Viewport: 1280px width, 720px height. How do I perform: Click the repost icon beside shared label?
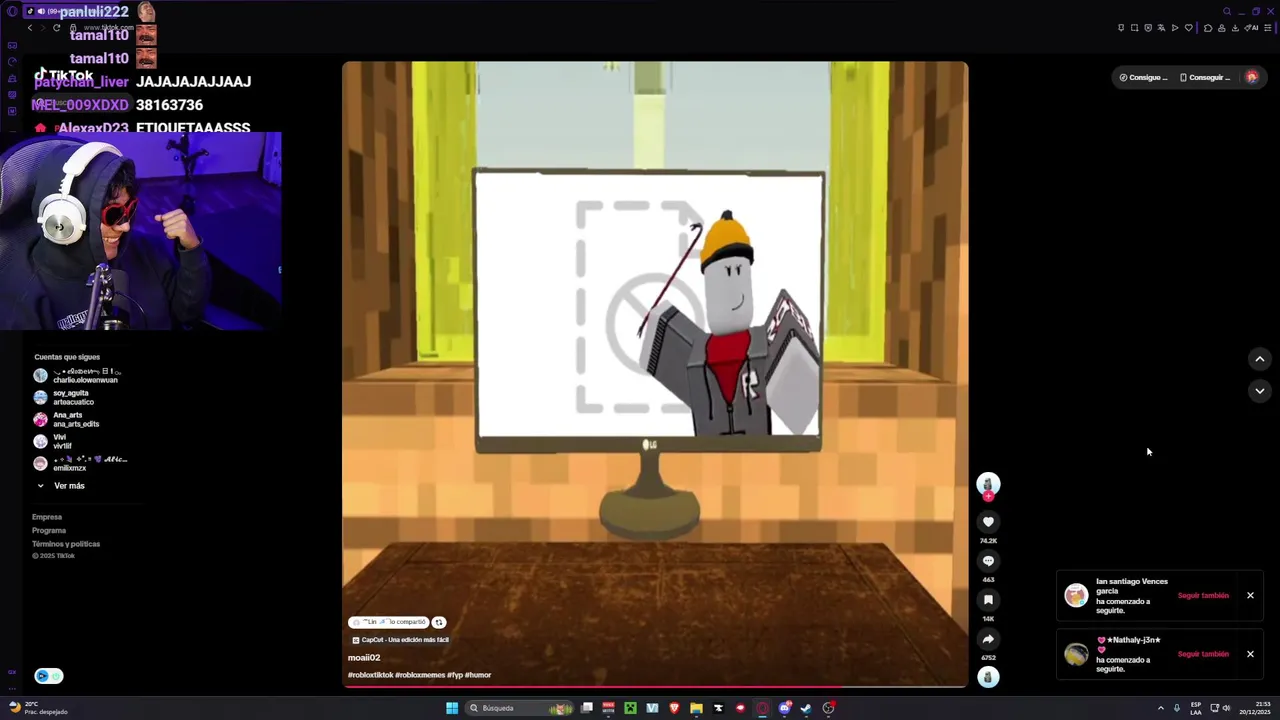[439, 622]
